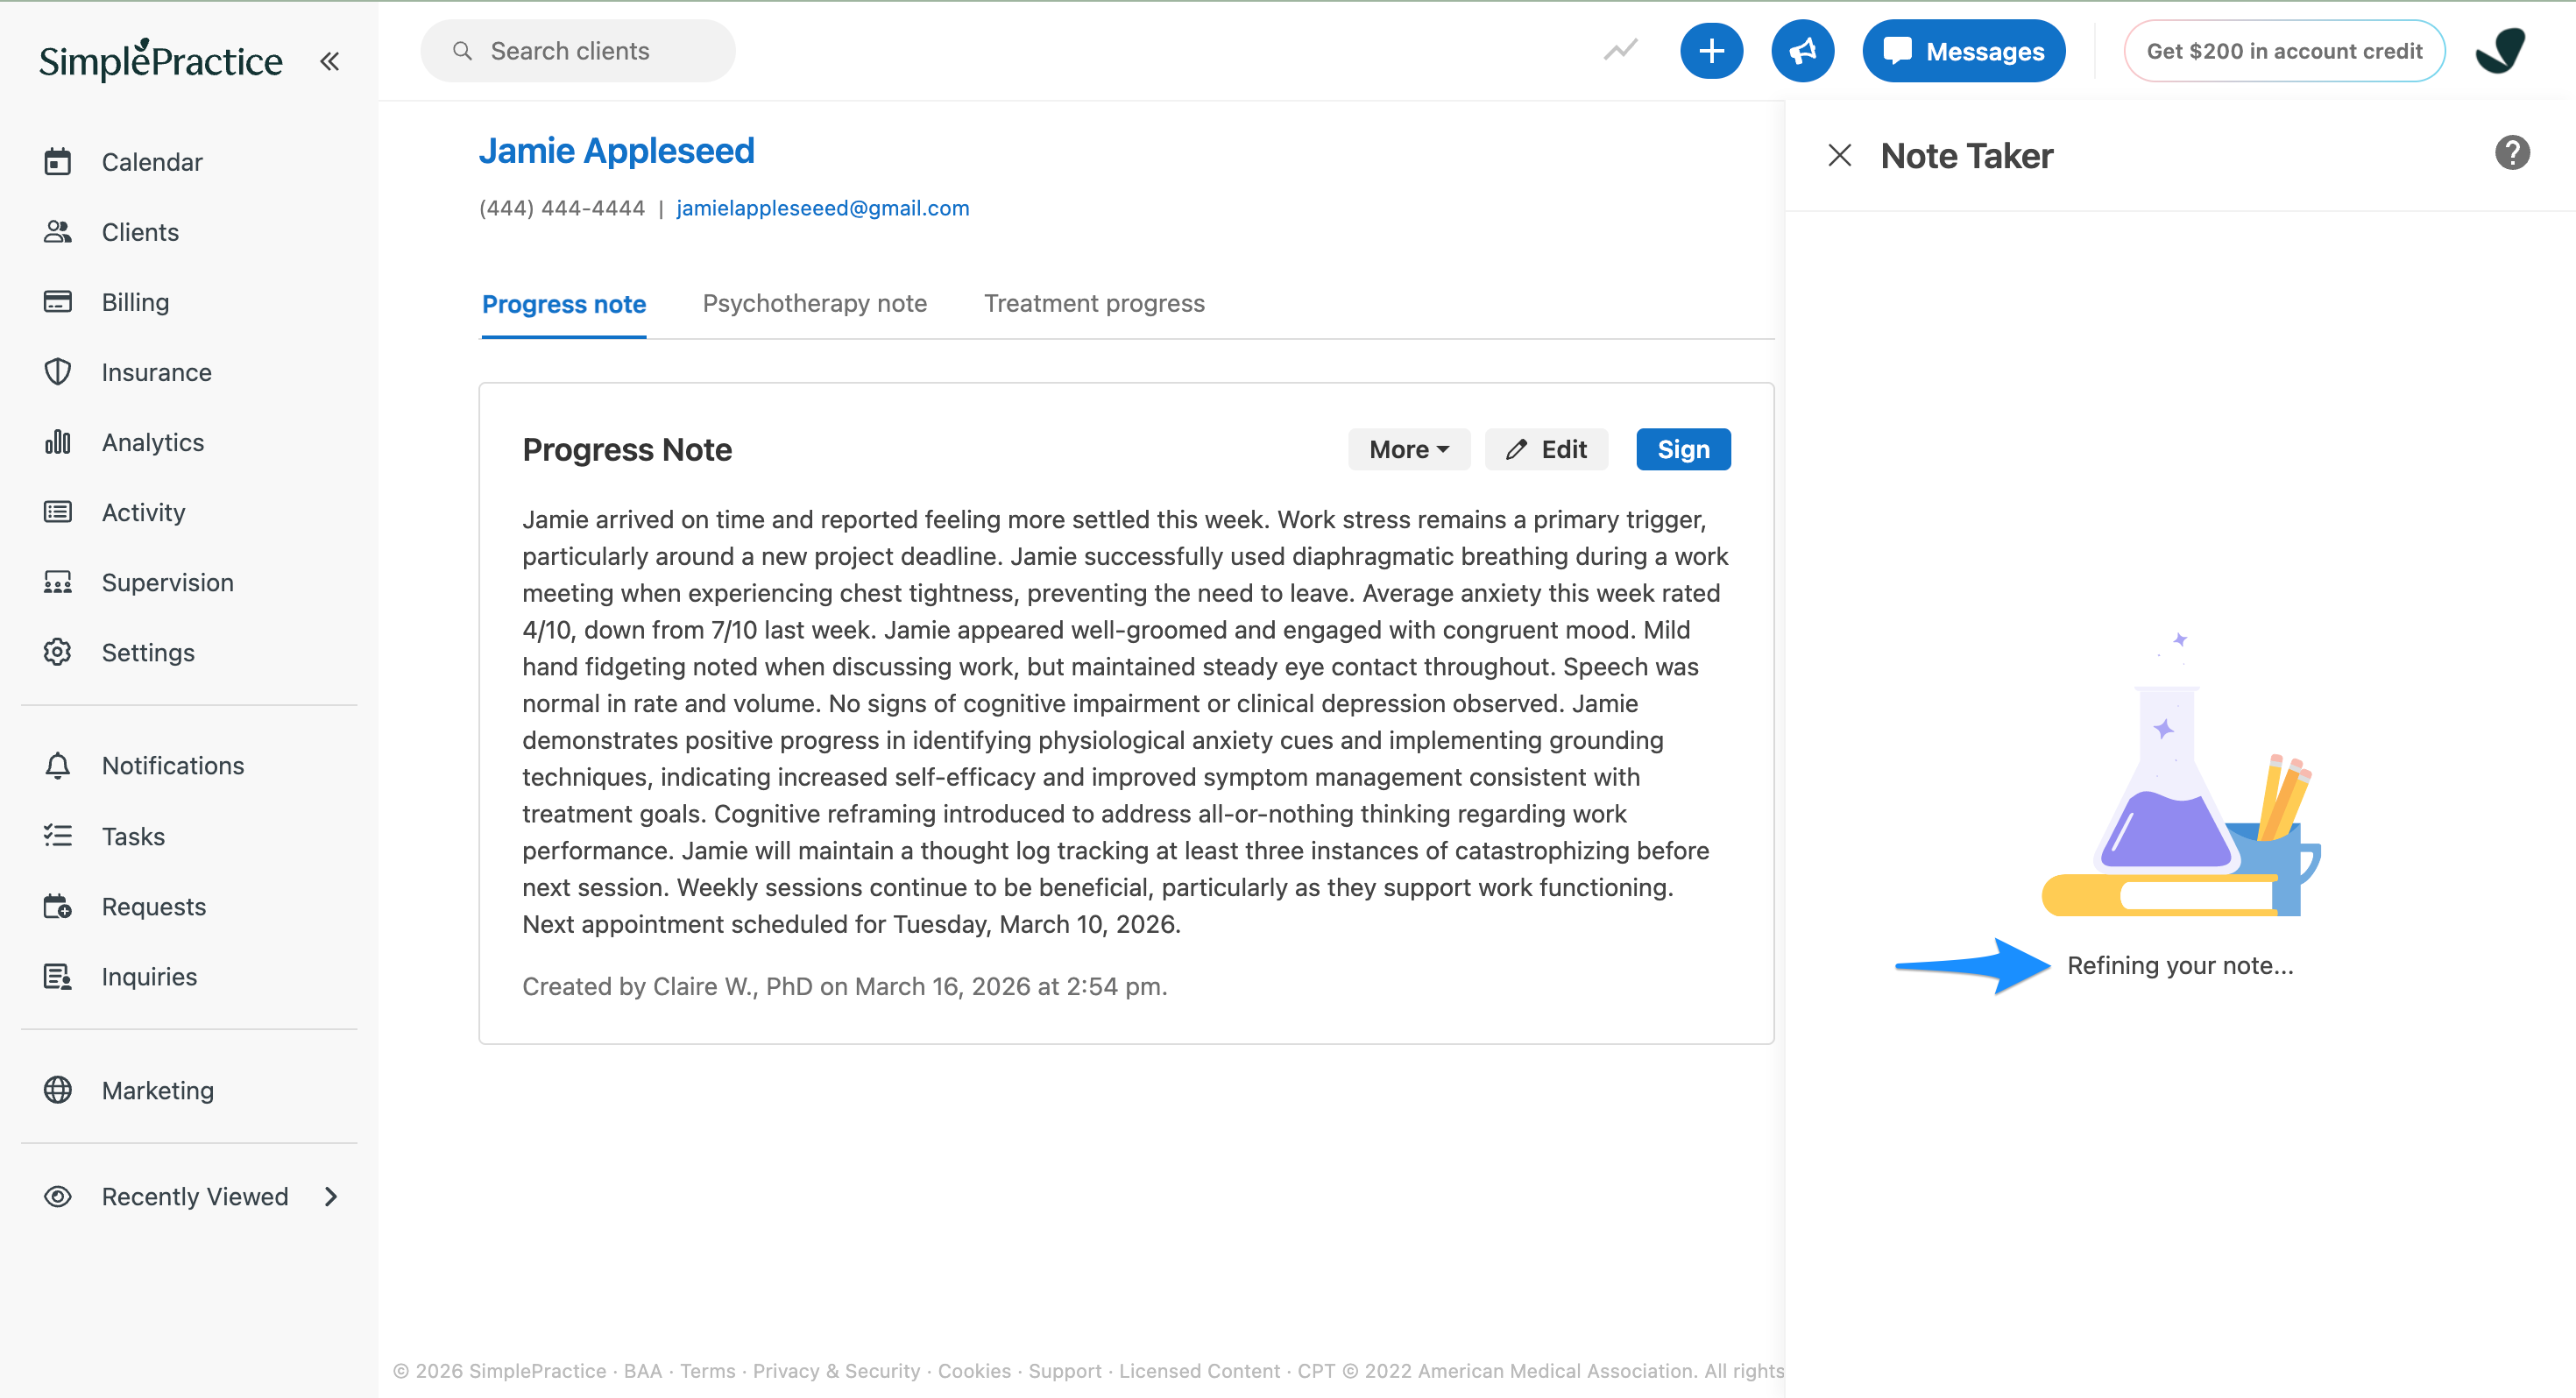
Task: Click the blue plus create button
Action: (x=1711, y=51)
